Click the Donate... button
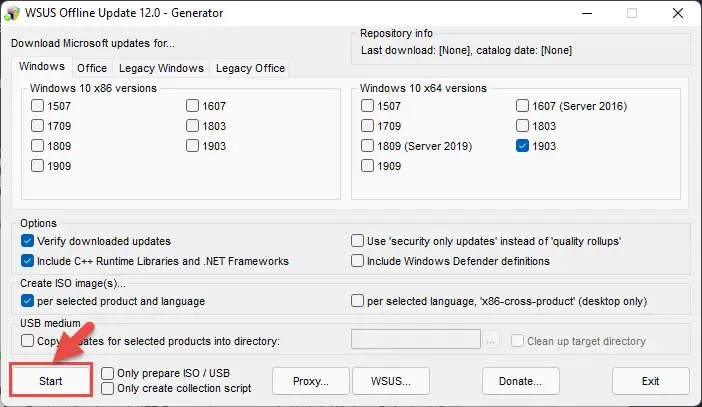This screenshot has height=407, width=702. pyautogui.click(x=521, y=381)
